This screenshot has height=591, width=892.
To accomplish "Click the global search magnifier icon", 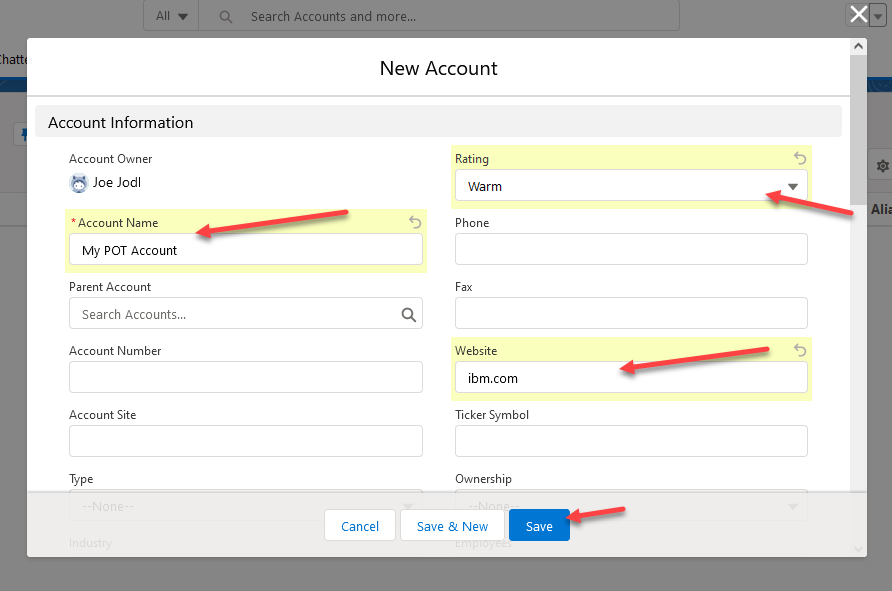I will 226,16.
